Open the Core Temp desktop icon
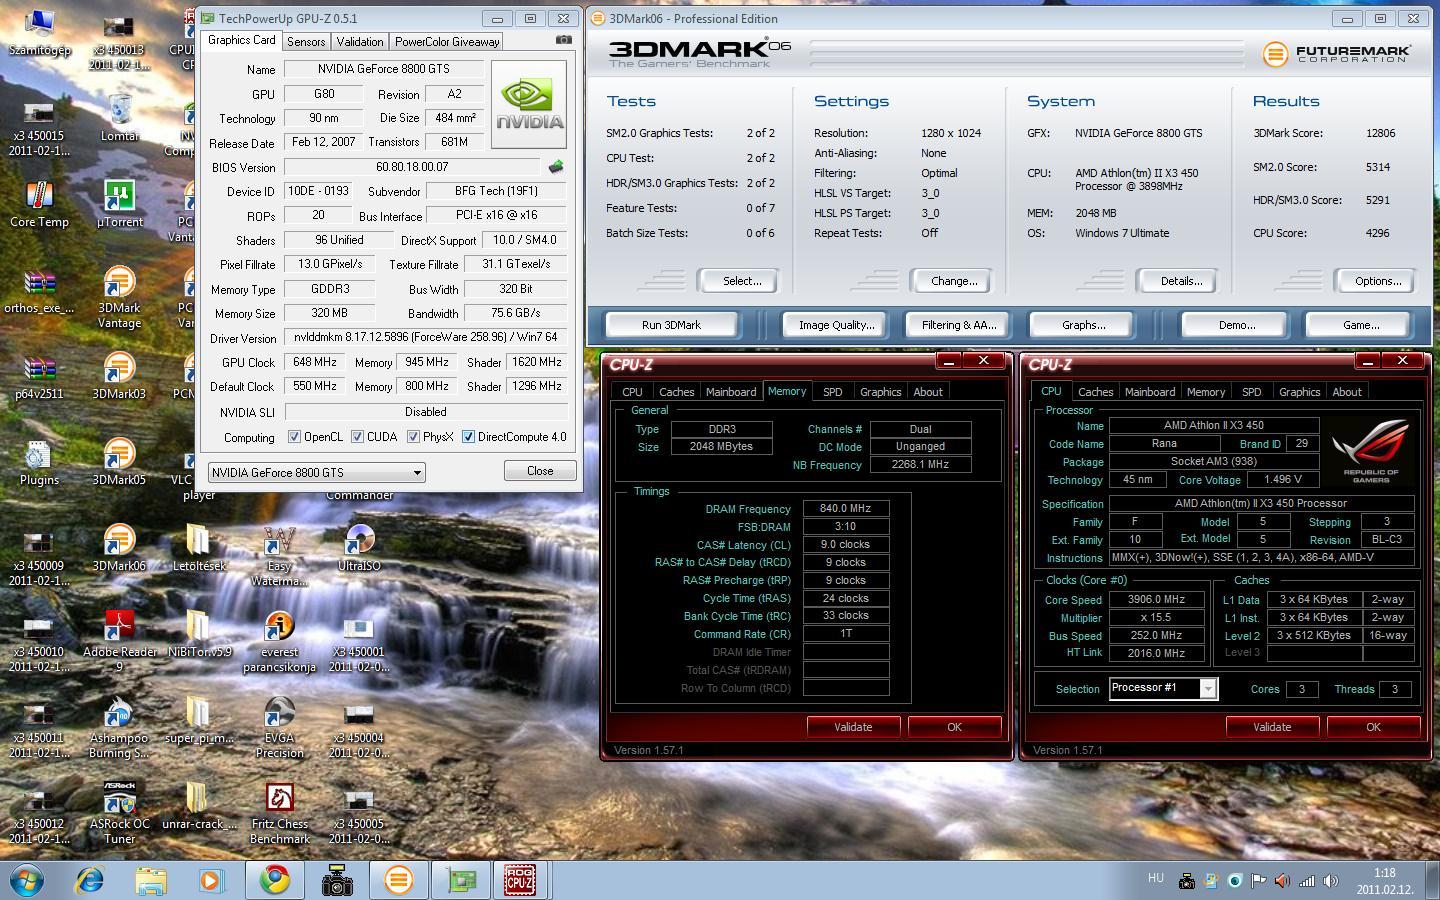 click(x=39, y=204)
